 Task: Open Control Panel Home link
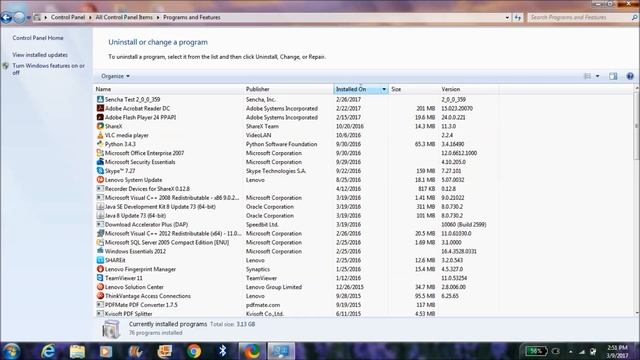coord(38,38)
